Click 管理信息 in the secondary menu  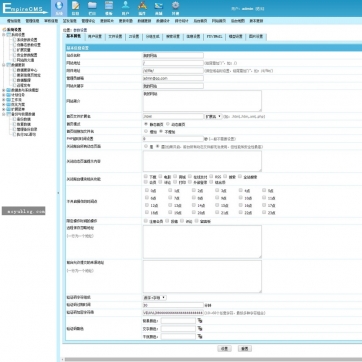32,21
